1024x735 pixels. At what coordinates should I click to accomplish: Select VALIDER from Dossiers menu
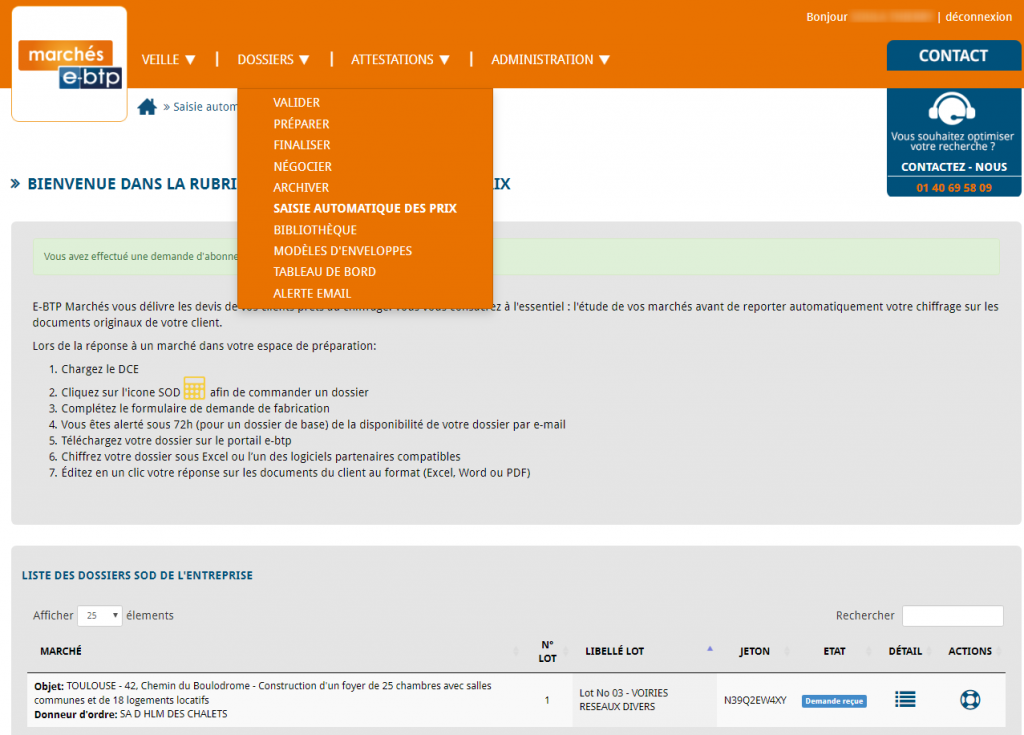tap(296, 103)
